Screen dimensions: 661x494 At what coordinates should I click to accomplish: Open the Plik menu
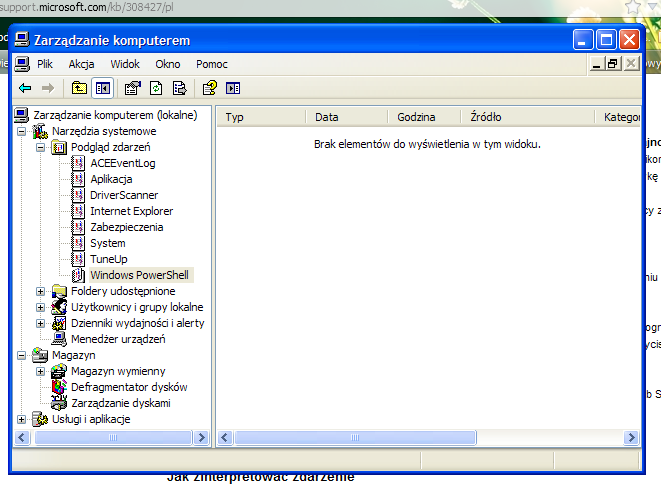[x=45, y=64]
